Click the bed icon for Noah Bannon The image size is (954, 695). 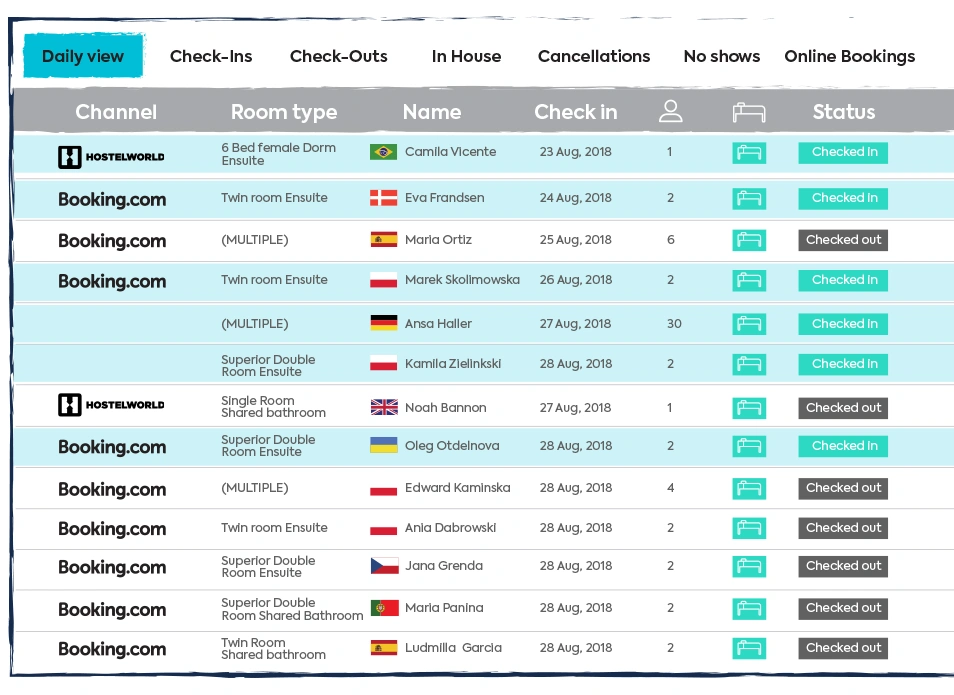click(749, 408)
